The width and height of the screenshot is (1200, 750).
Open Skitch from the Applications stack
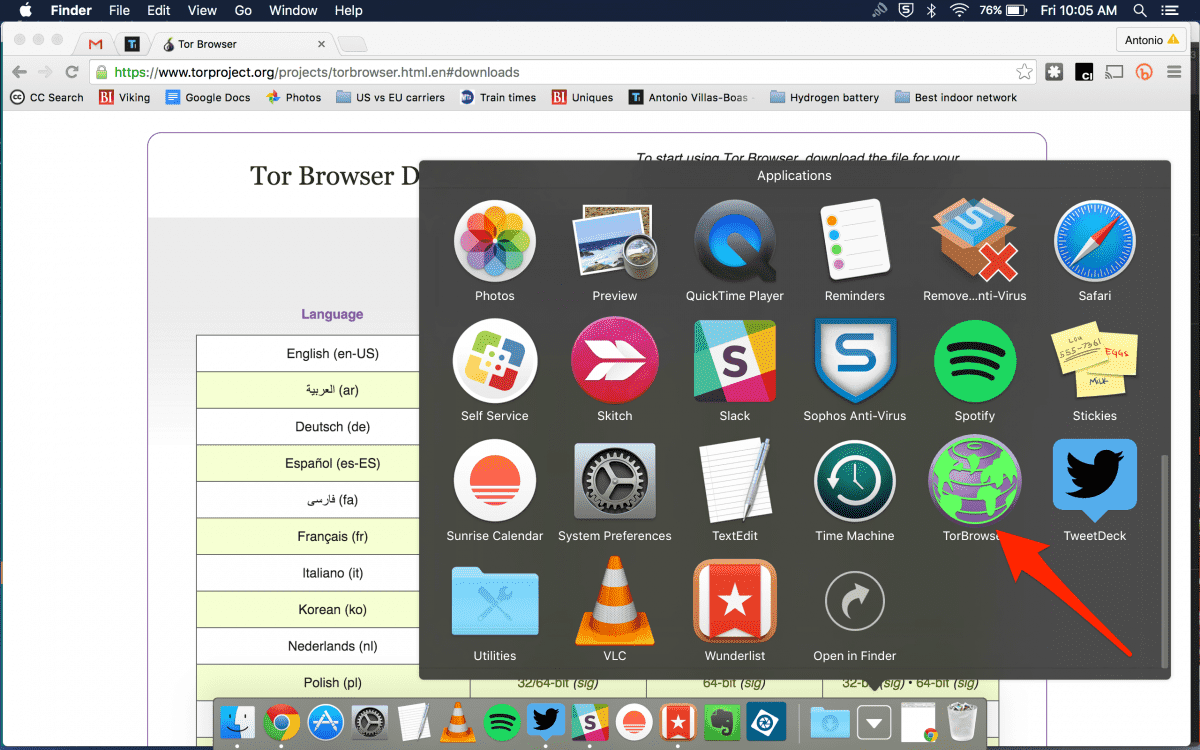pos(614,362)
